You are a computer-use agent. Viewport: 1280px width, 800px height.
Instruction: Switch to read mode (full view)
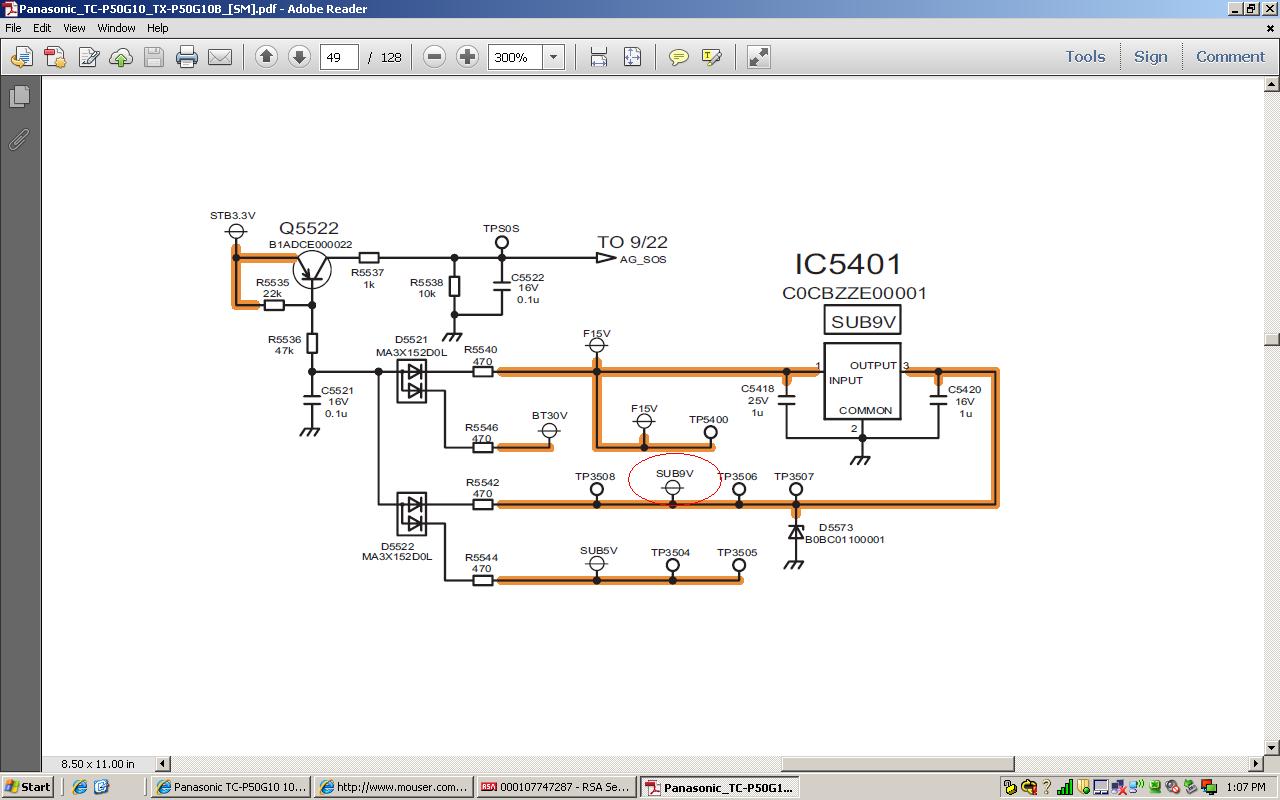point(759,57)
